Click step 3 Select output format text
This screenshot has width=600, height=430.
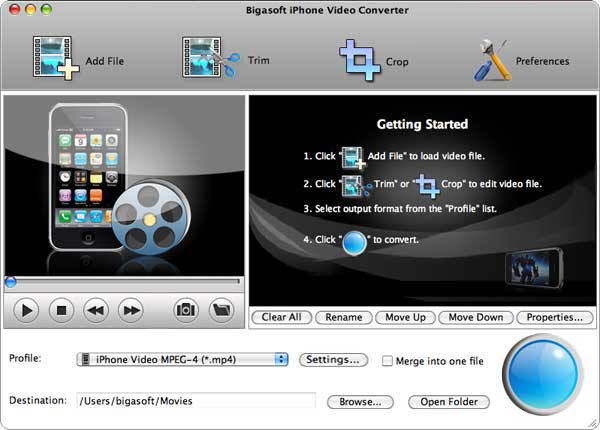point(400,209)
